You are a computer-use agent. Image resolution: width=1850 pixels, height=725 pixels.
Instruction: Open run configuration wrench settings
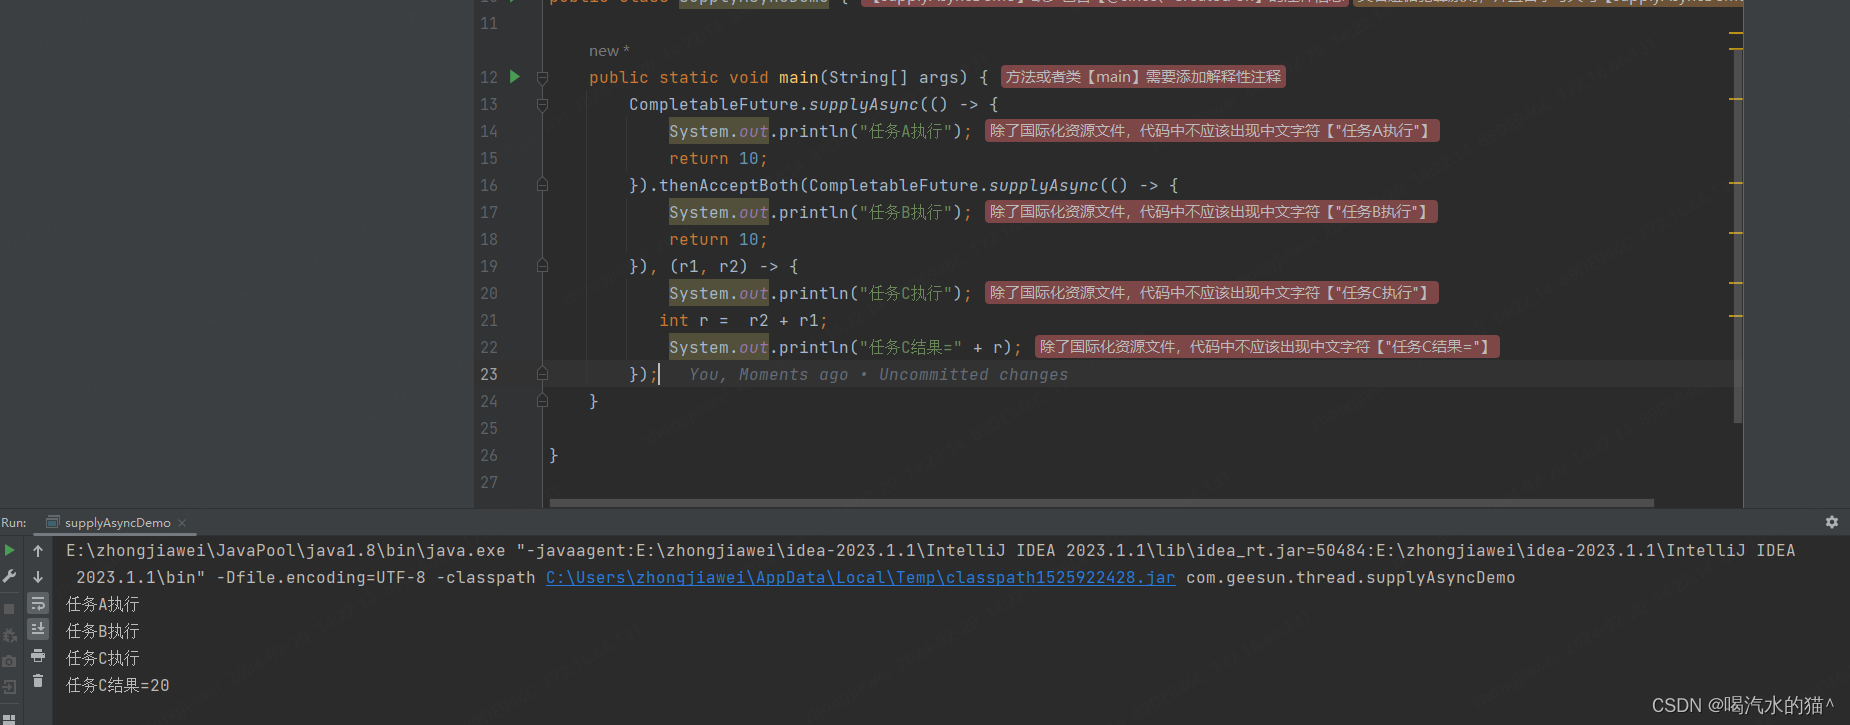tap(10, 577)
